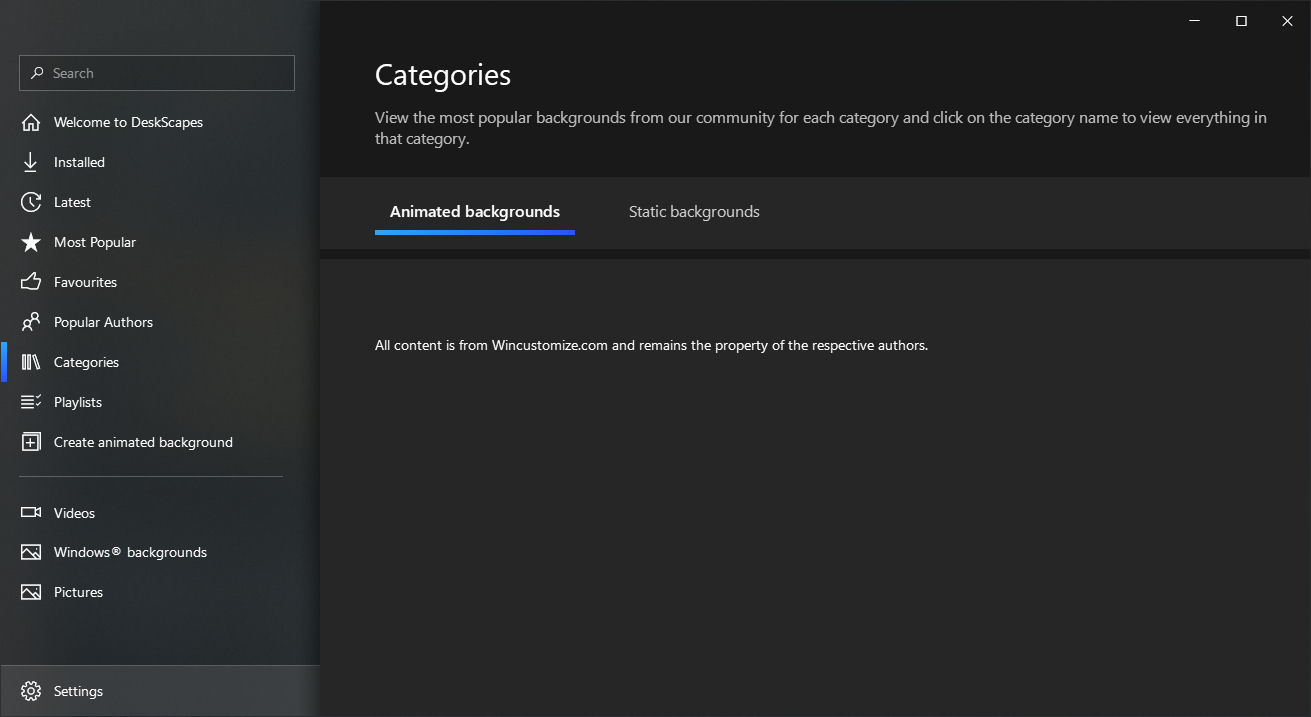The image size is (1311, 717).
Task: Select the Categories label in the navigation
Action: pyautogui.click(x=86, y=362)
